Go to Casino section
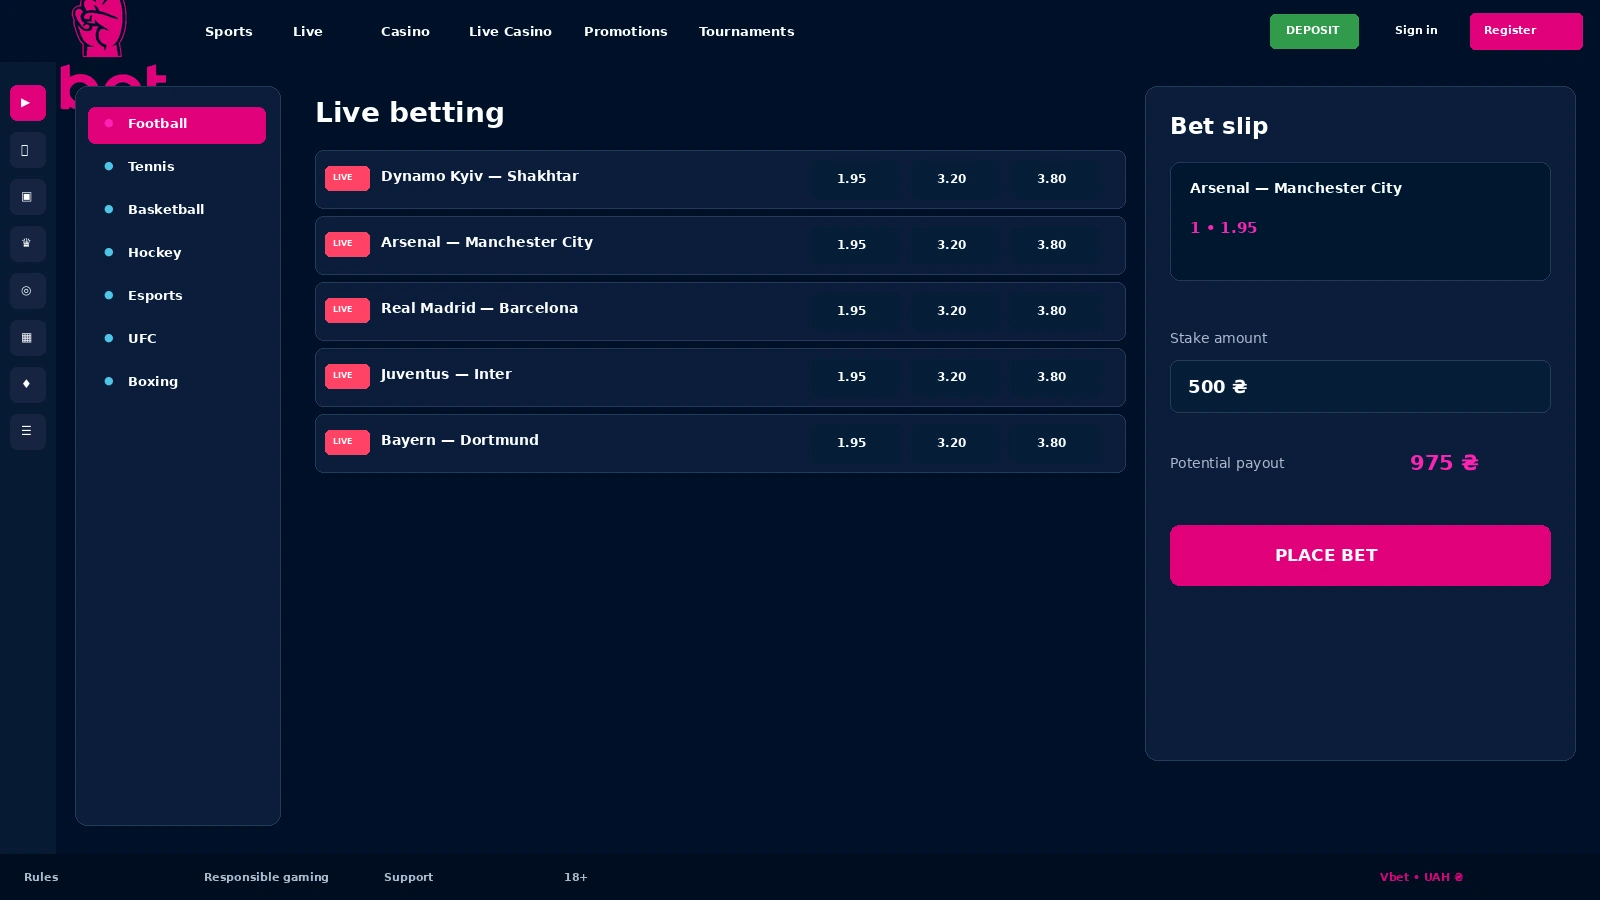 pos(405,32)
